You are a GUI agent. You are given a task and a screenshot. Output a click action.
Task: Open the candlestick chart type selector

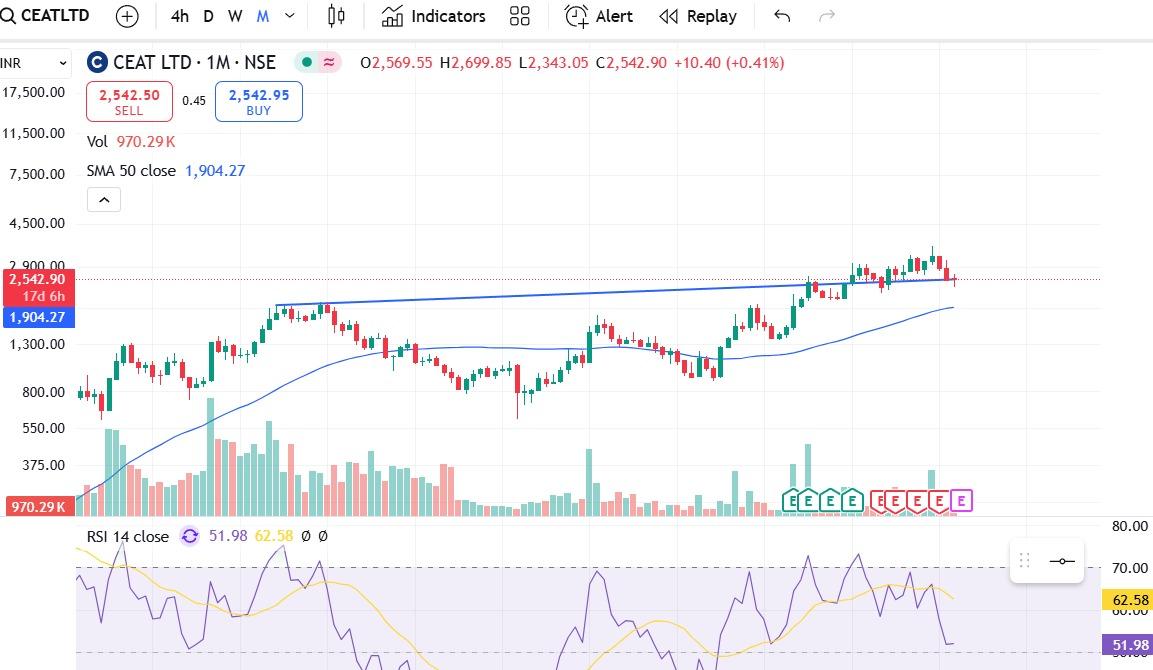[x=336, y=16]
